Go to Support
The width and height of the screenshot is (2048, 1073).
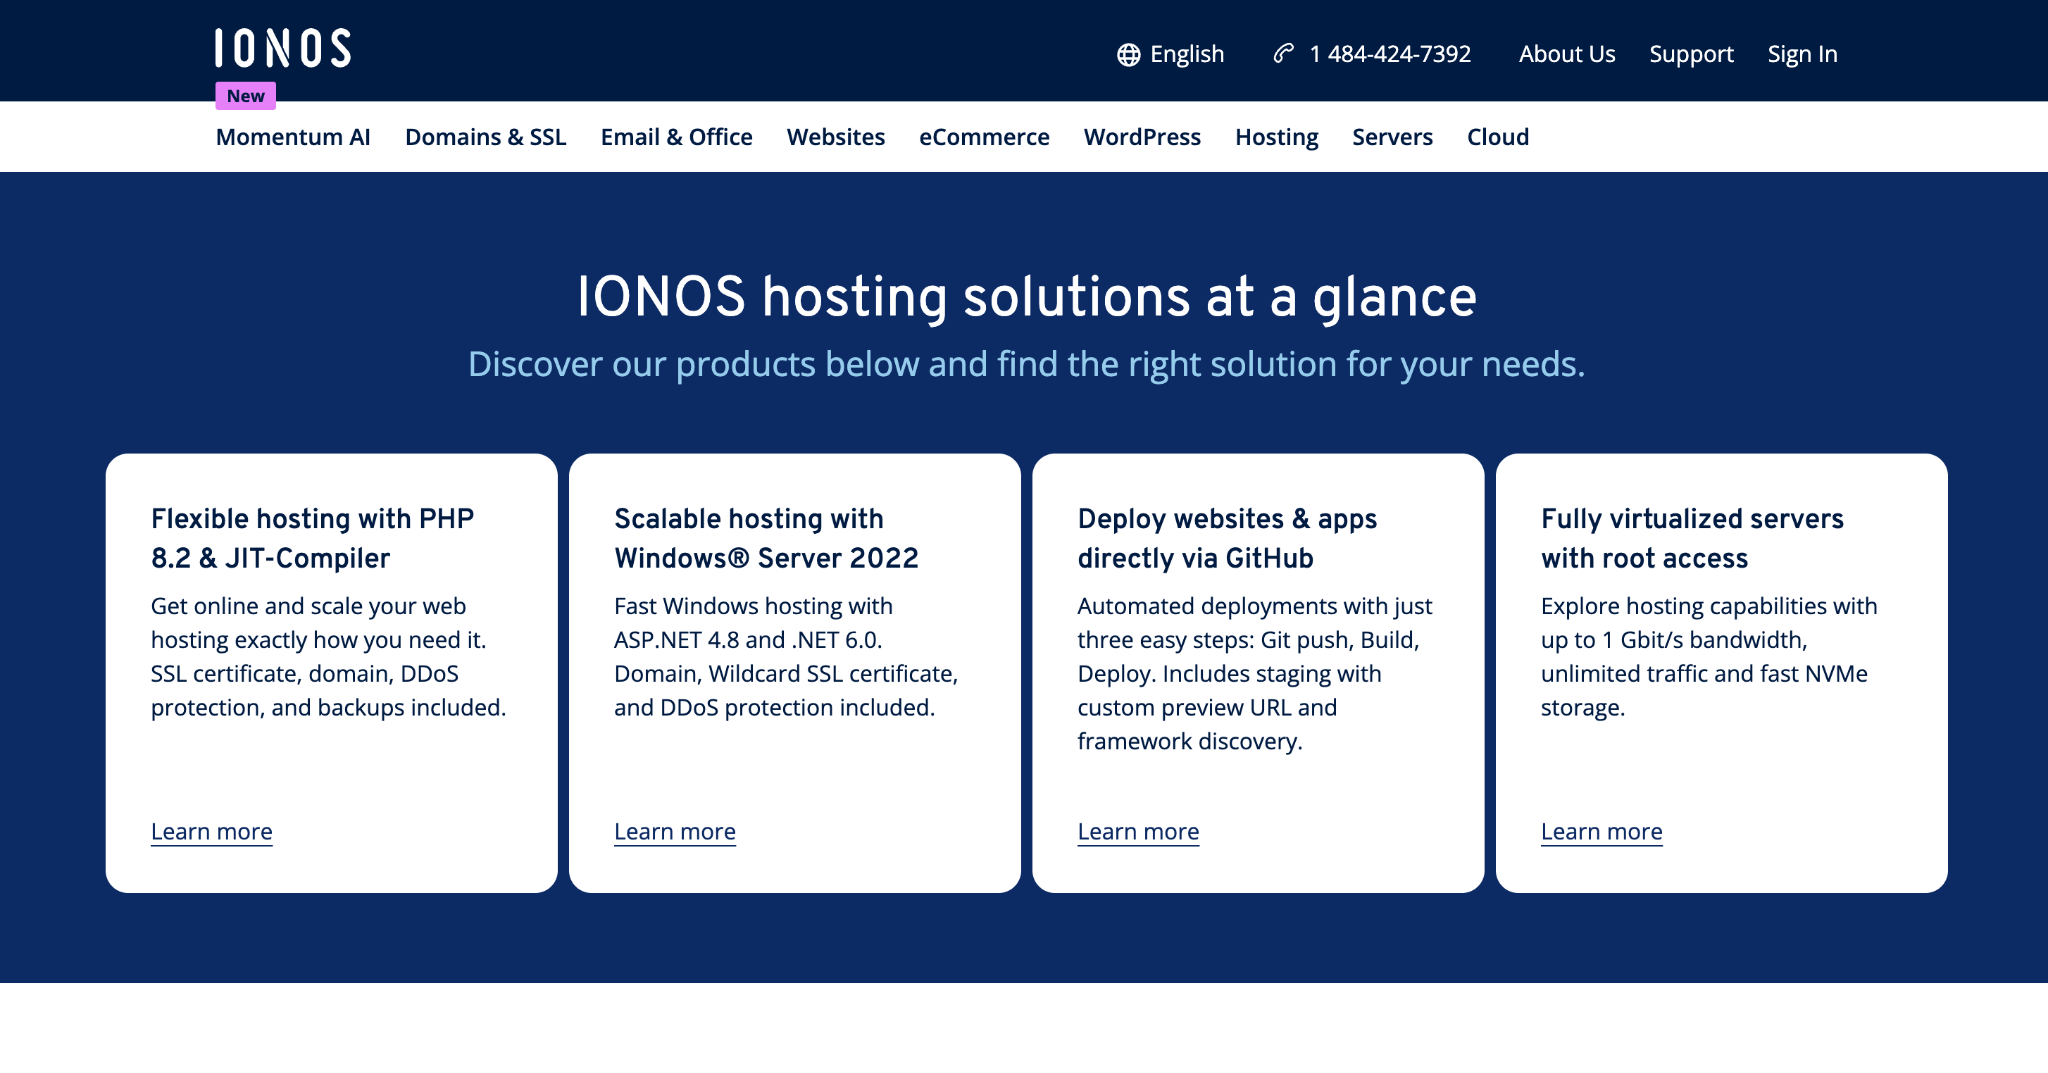coord(1691,54)
